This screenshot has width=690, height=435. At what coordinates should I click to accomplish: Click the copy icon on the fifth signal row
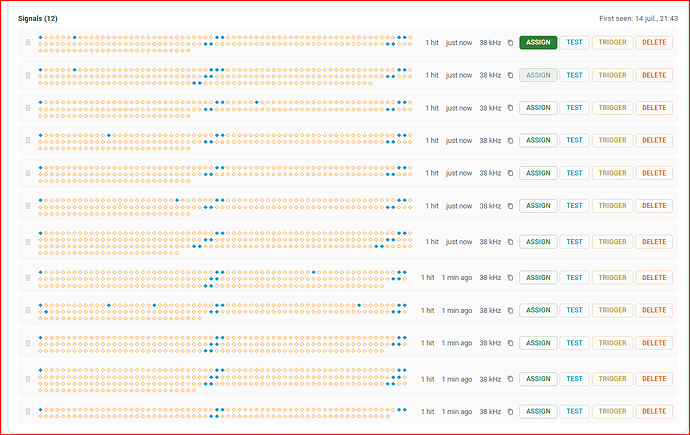click(510, 173)
